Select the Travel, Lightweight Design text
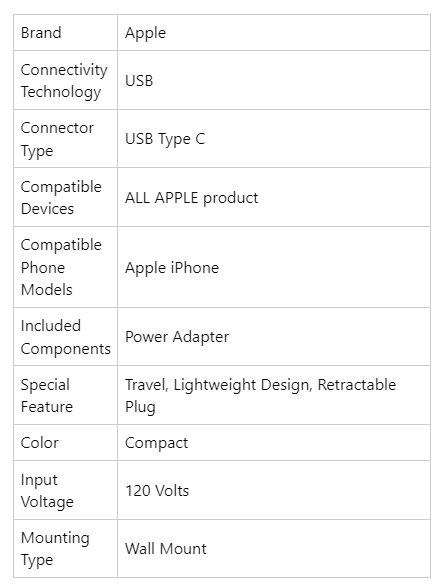 coord(219,385)
